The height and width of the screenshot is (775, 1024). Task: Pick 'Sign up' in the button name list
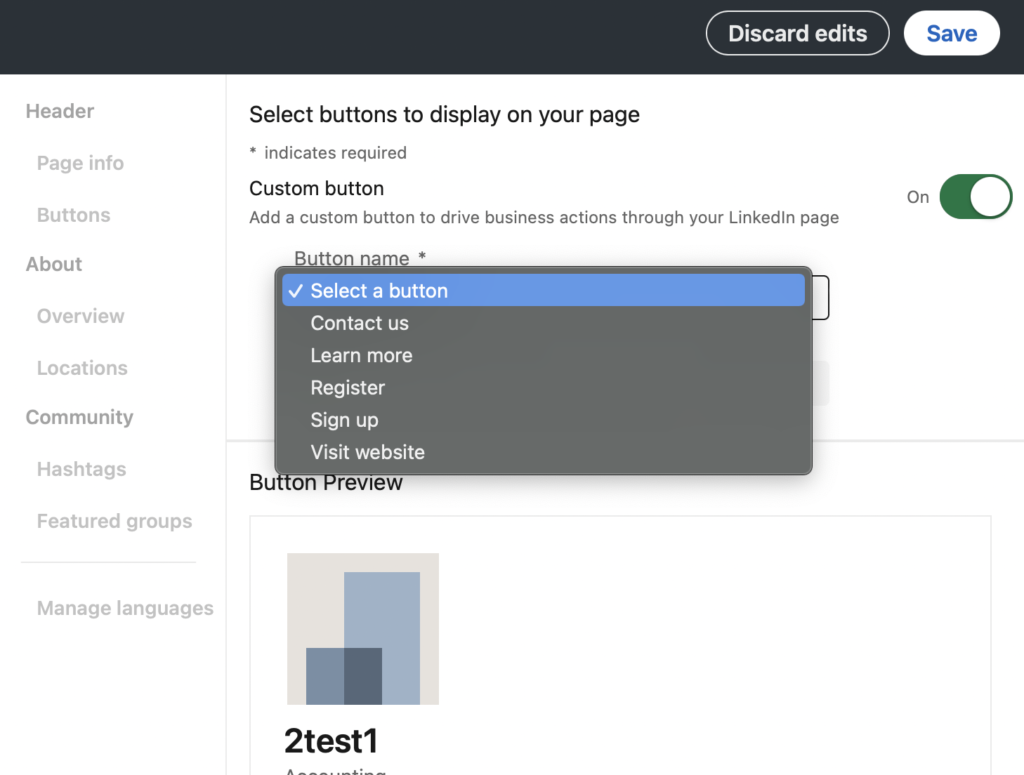point(344,420)
